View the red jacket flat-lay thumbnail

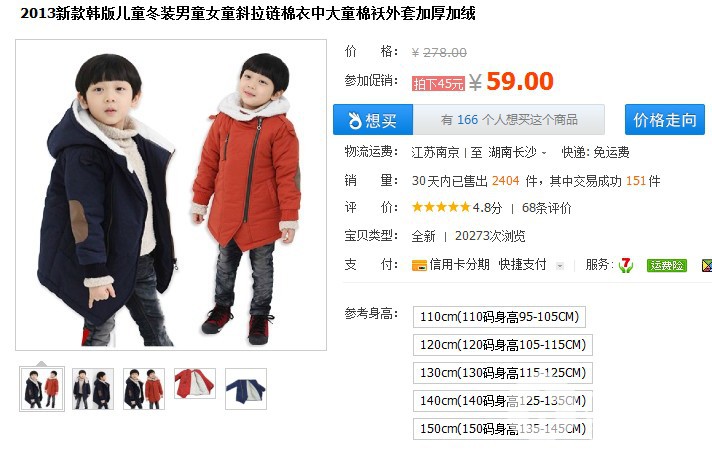195,384
